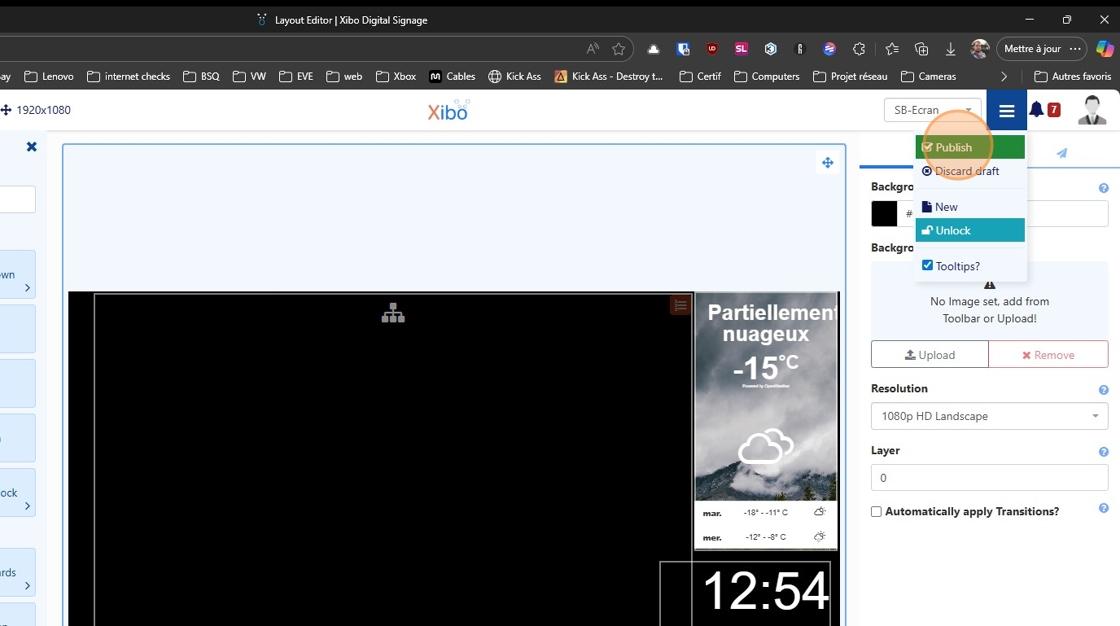Close the left toolbar panel
This screenshot has width=1120, height=626.
tap(31, 146)
